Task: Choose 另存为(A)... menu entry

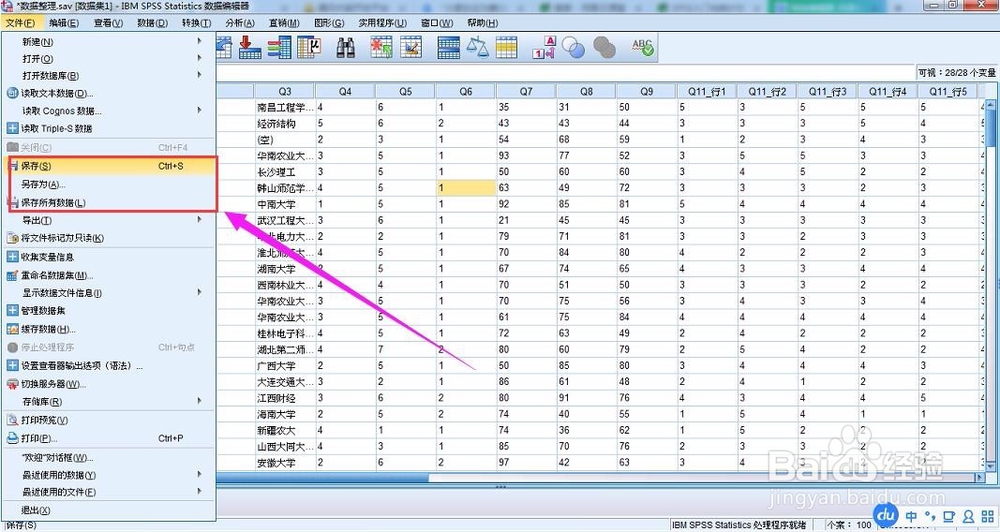Action: pos(110,184)
